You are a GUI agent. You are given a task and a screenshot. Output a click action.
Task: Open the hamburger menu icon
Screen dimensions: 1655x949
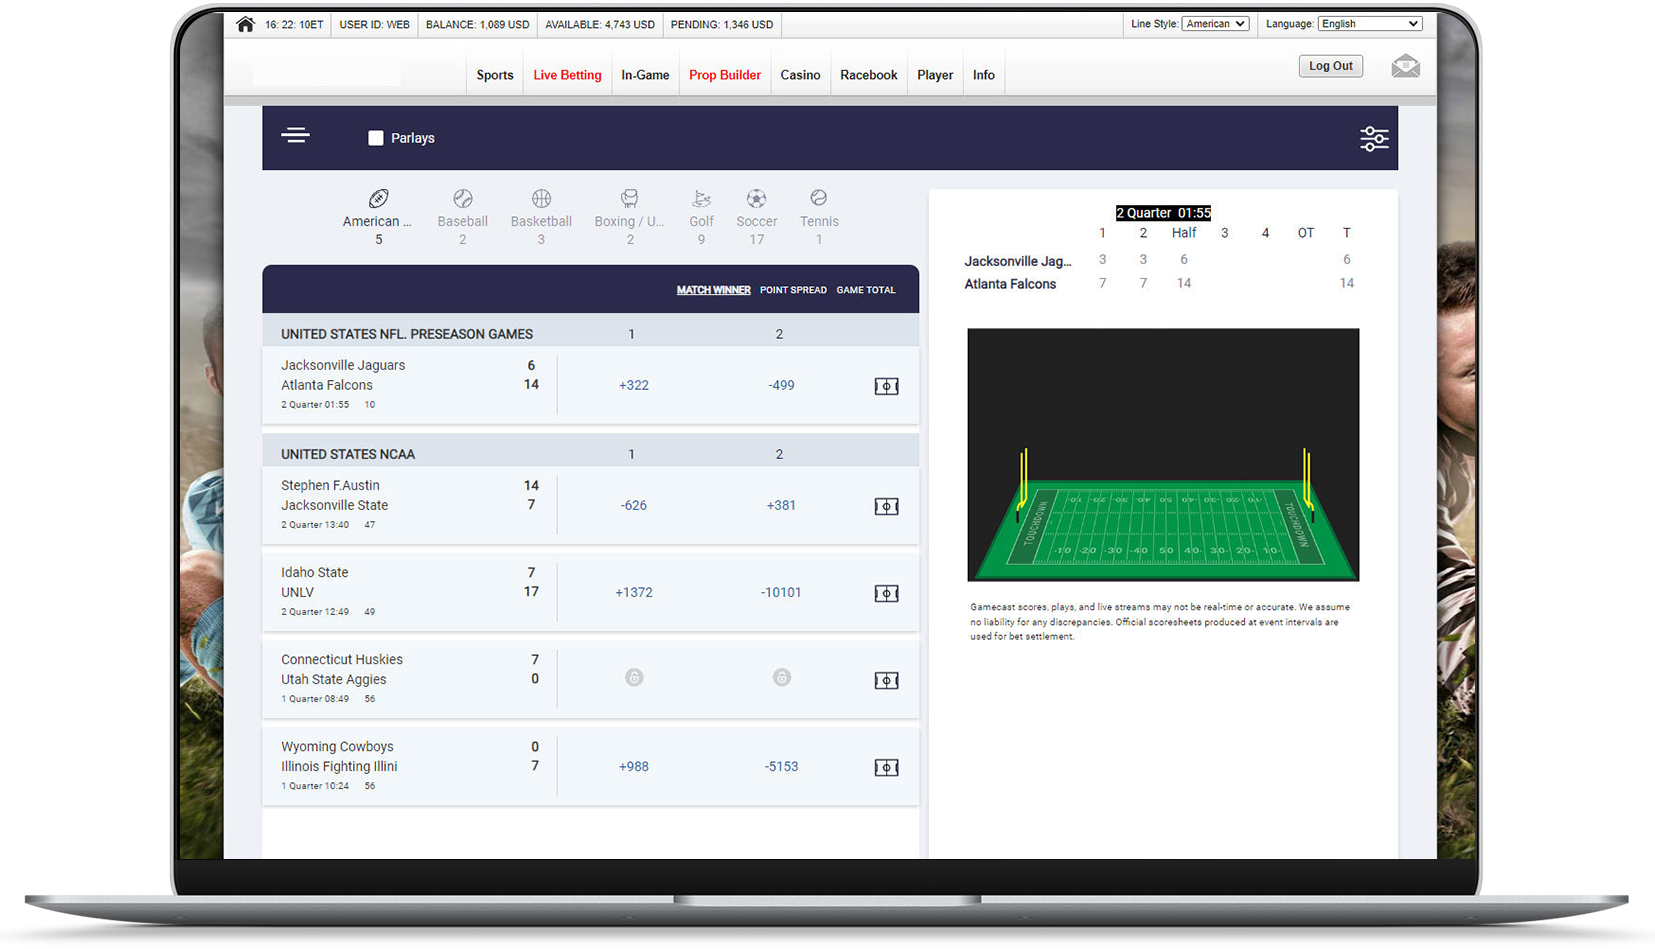click(295, 135)
